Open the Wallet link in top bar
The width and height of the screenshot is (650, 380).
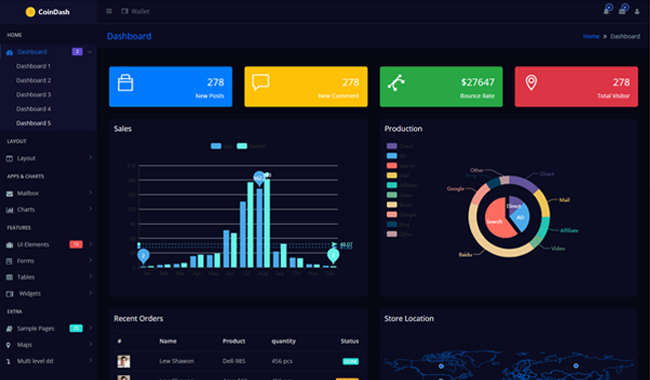click(x=136, y=11)
